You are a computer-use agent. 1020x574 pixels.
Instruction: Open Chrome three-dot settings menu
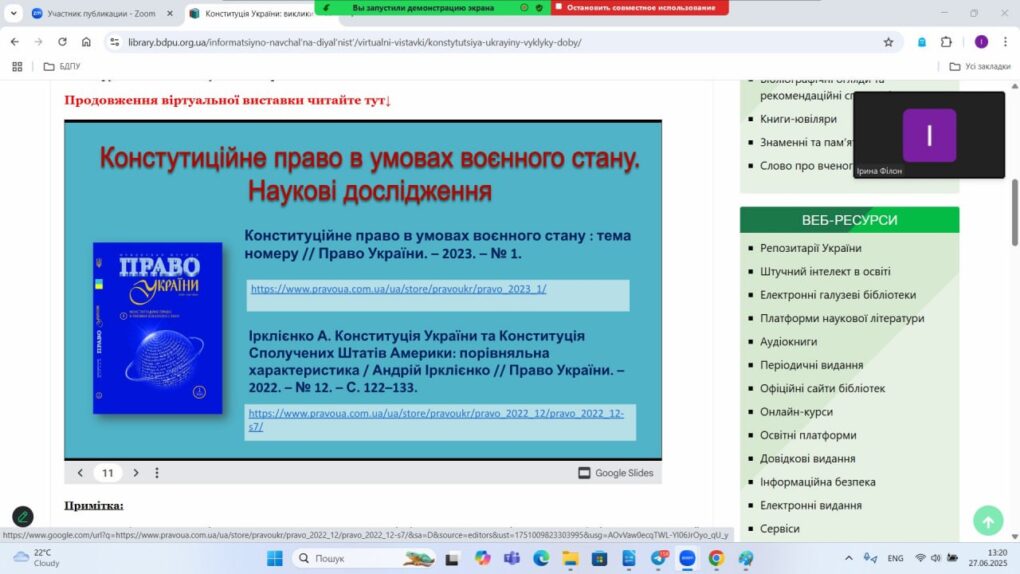point(1005,42)
